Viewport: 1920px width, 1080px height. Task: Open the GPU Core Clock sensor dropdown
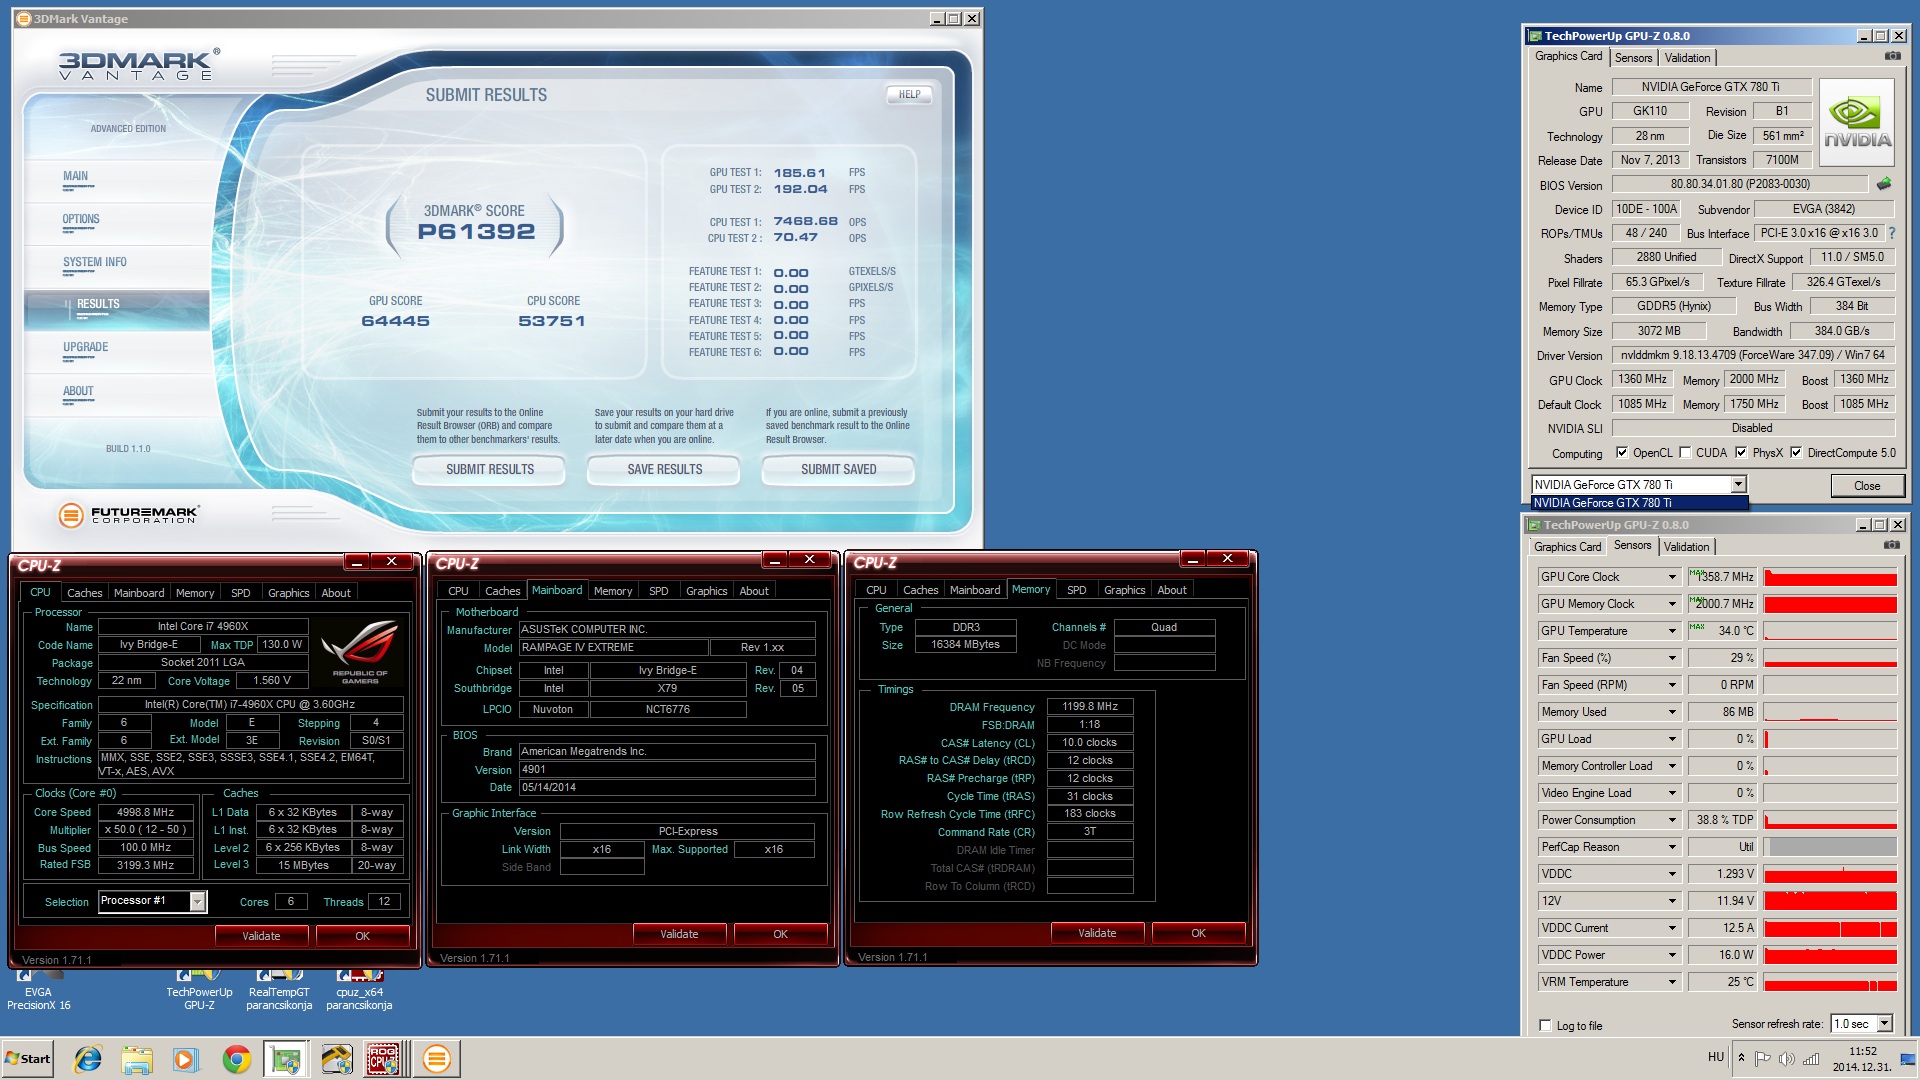click(1672, 577)
